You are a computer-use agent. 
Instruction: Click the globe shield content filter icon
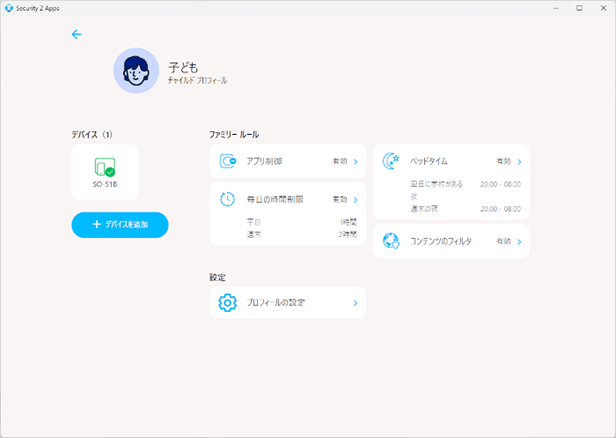coord(391,241)
